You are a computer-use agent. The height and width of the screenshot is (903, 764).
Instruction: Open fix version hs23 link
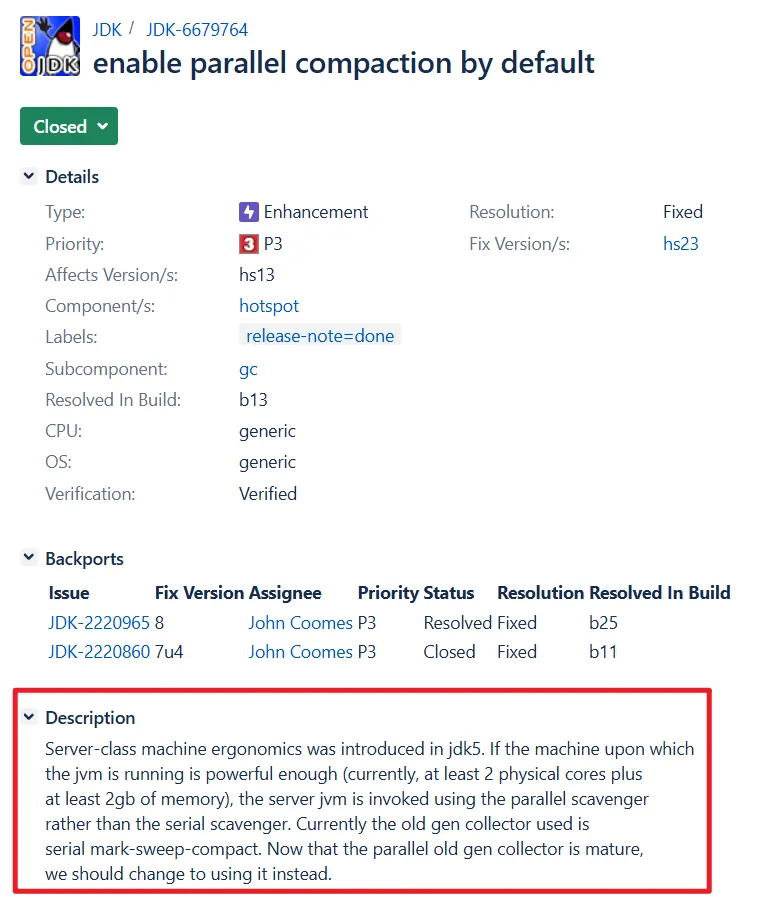[x=681, y=244]
